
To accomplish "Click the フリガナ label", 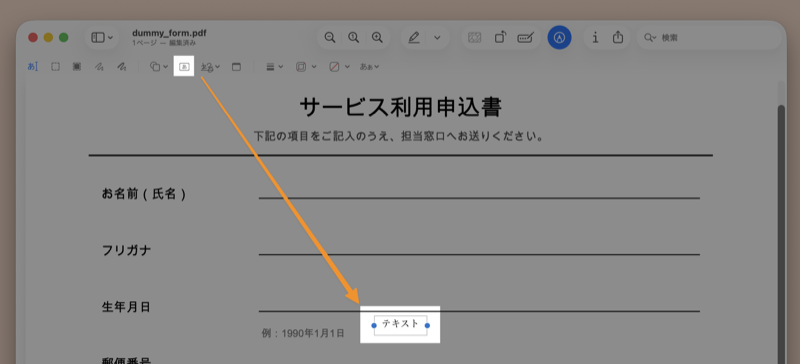I will [x=127, y=250].
